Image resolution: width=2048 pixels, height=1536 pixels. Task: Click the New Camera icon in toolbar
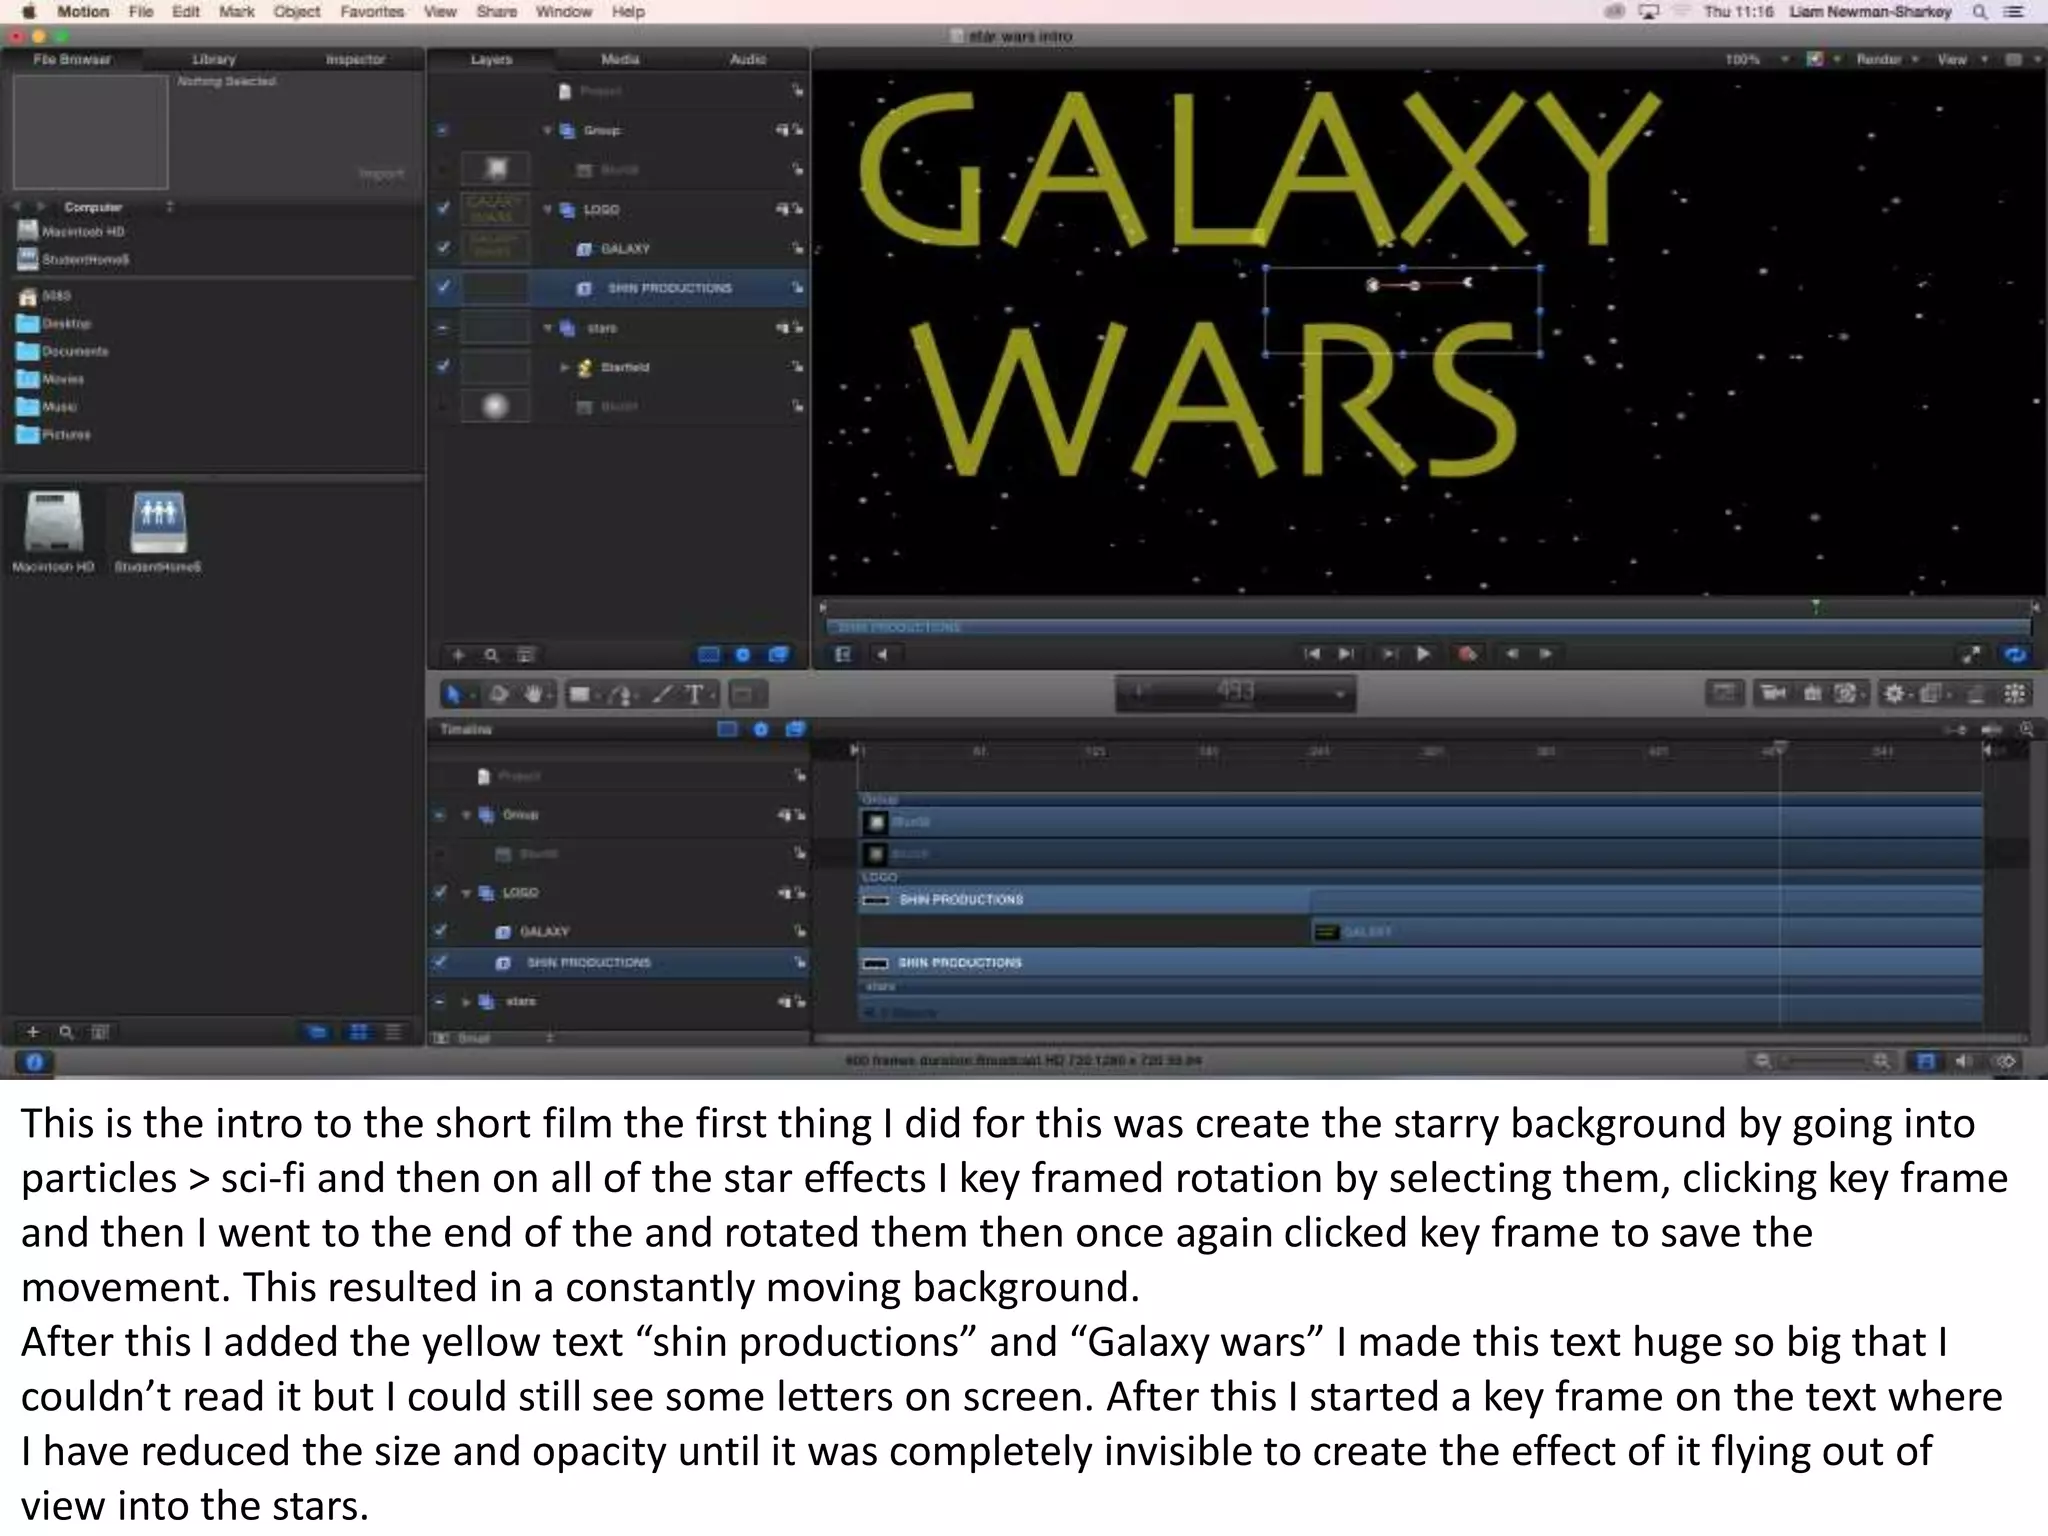[x=1773, y=693]
